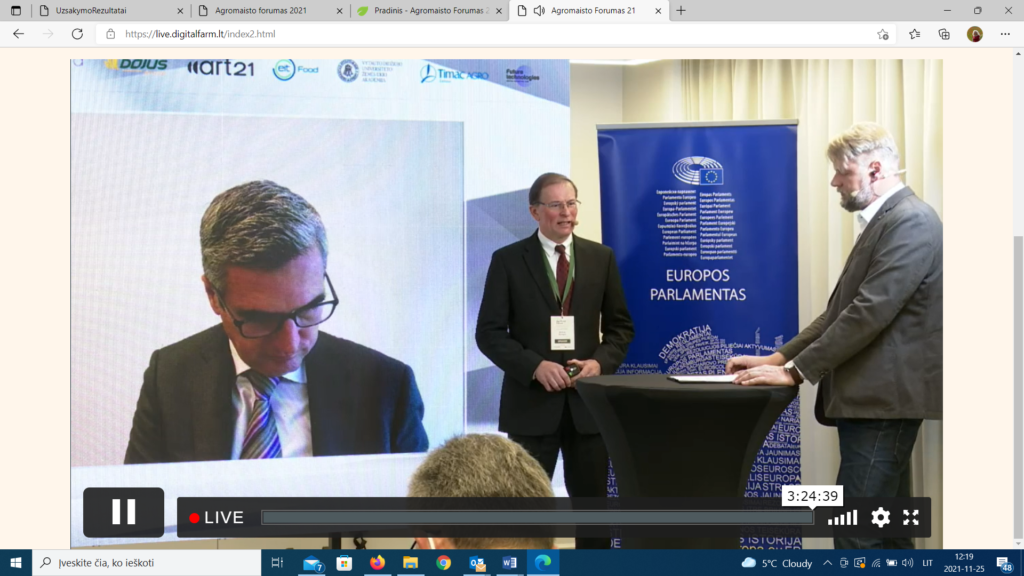This screenshot has height=576, width=1024.
Task: Add this page to favorites
Action: pos(883,34)
